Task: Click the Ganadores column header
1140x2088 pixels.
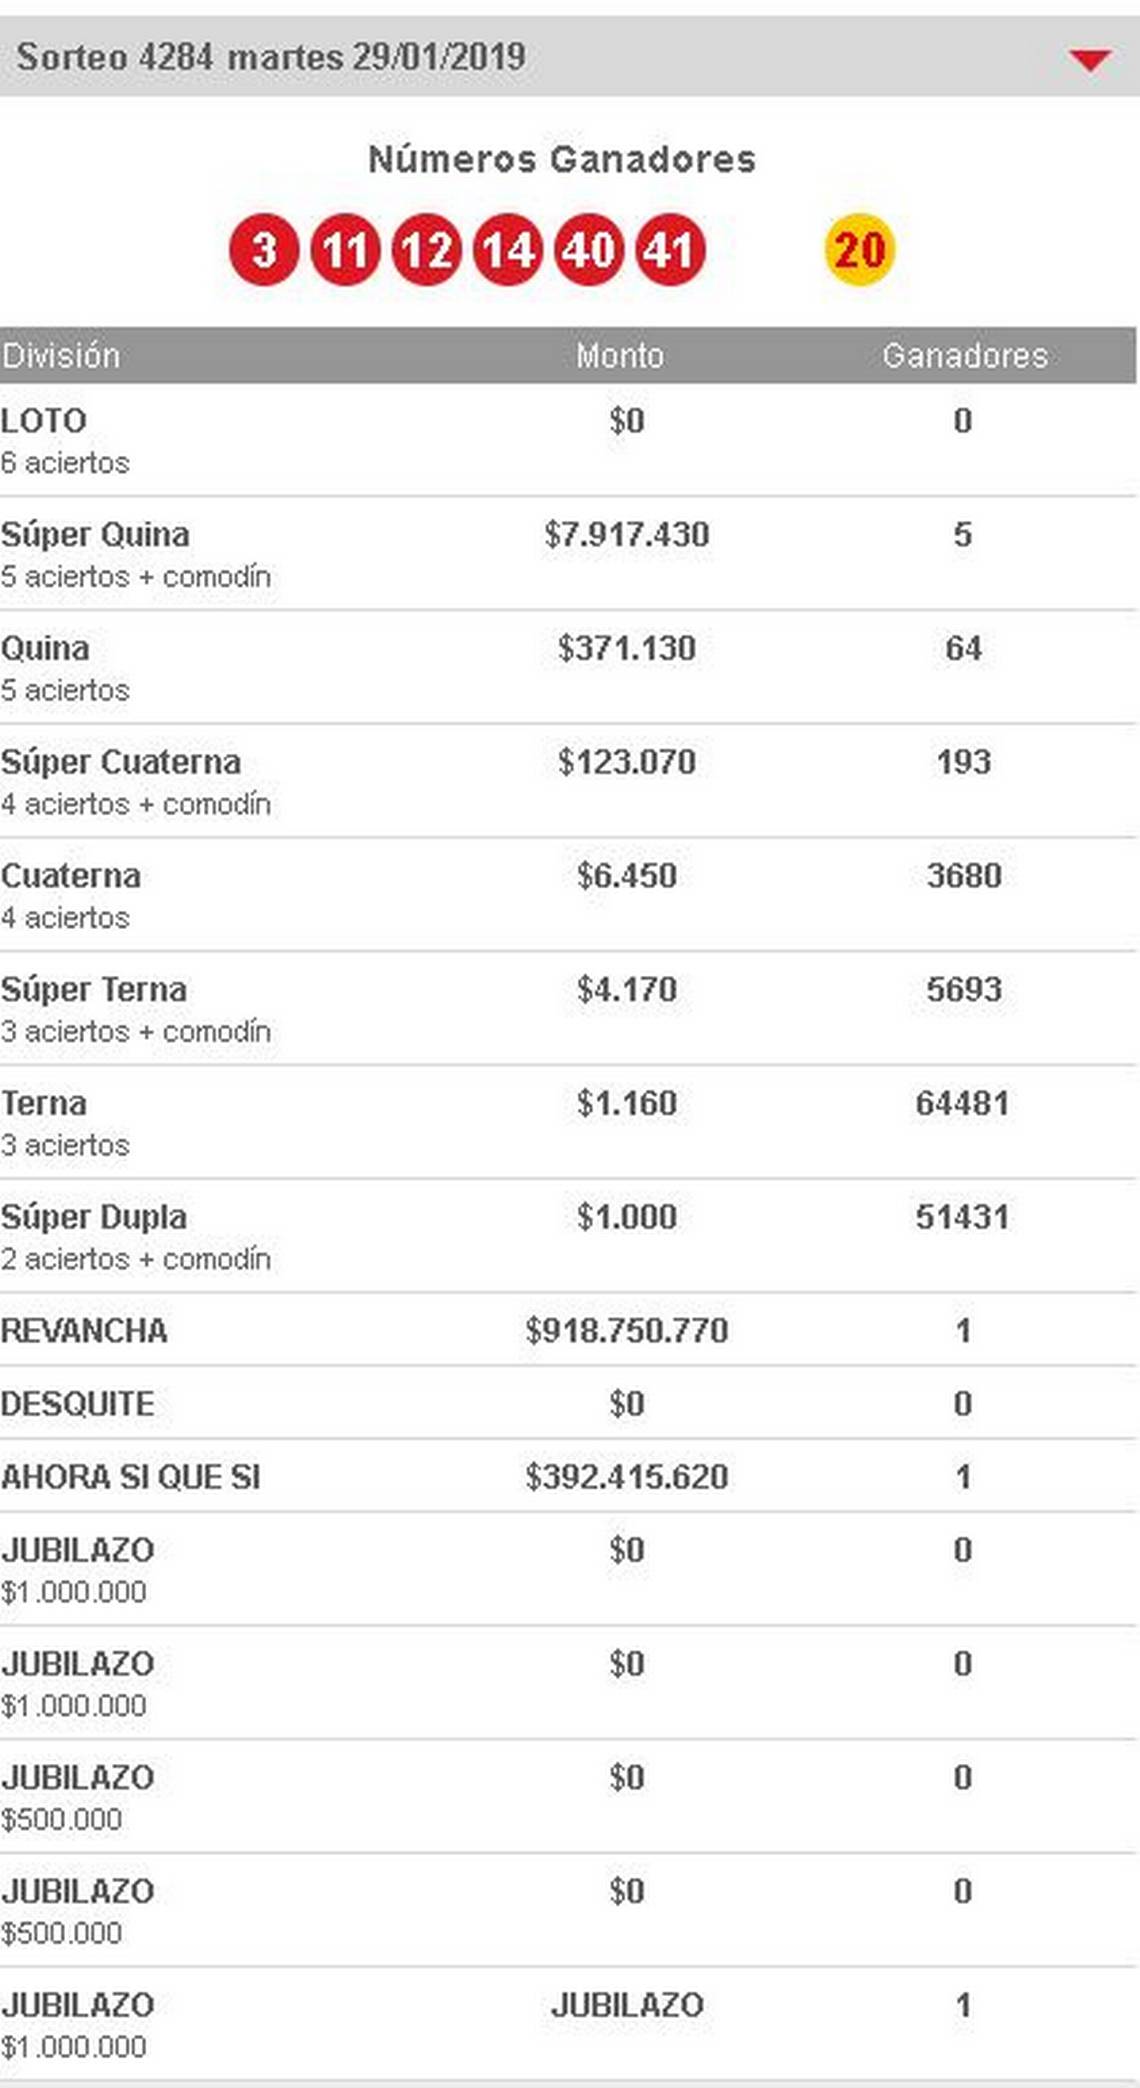Action: pos(964,356)
